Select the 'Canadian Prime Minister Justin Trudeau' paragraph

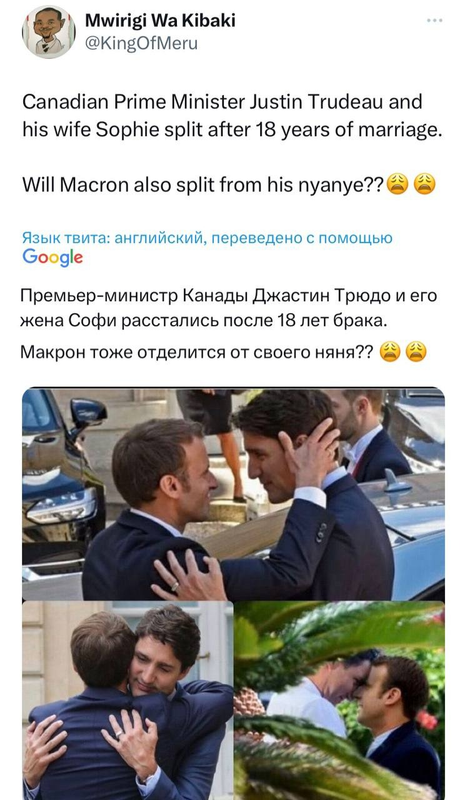pos(232,116)
